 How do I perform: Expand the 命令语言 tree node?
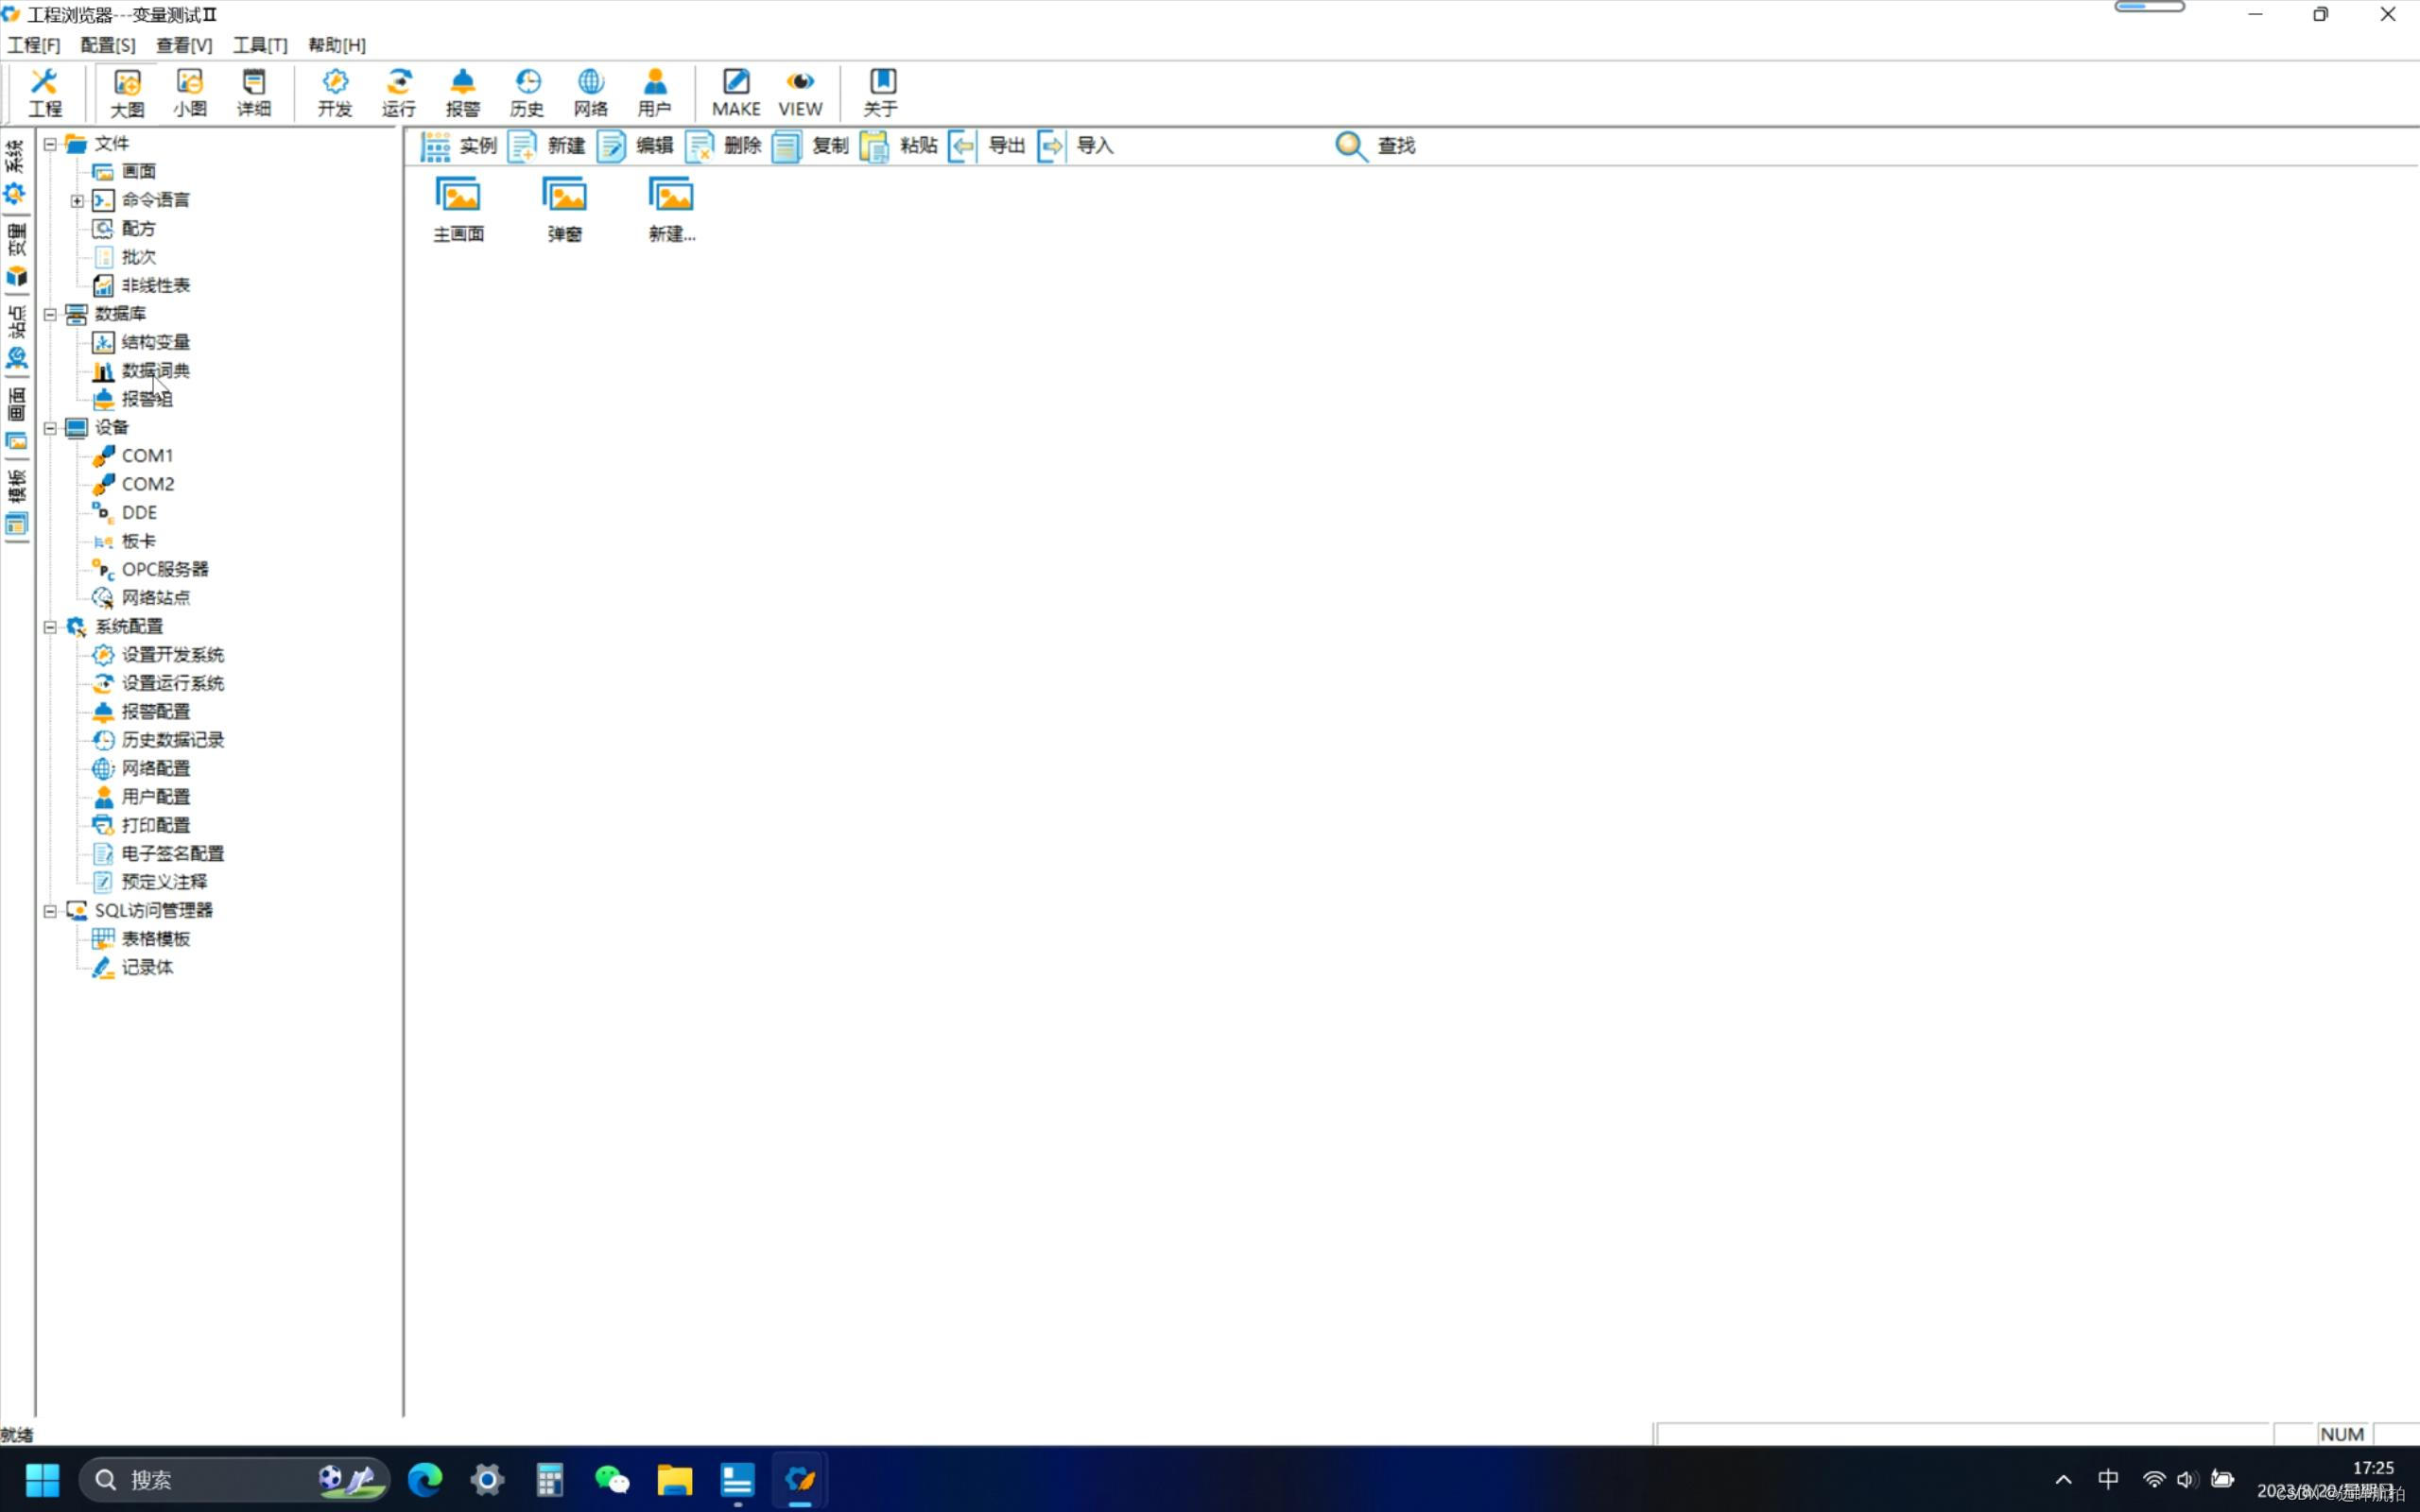coord(77,201)
